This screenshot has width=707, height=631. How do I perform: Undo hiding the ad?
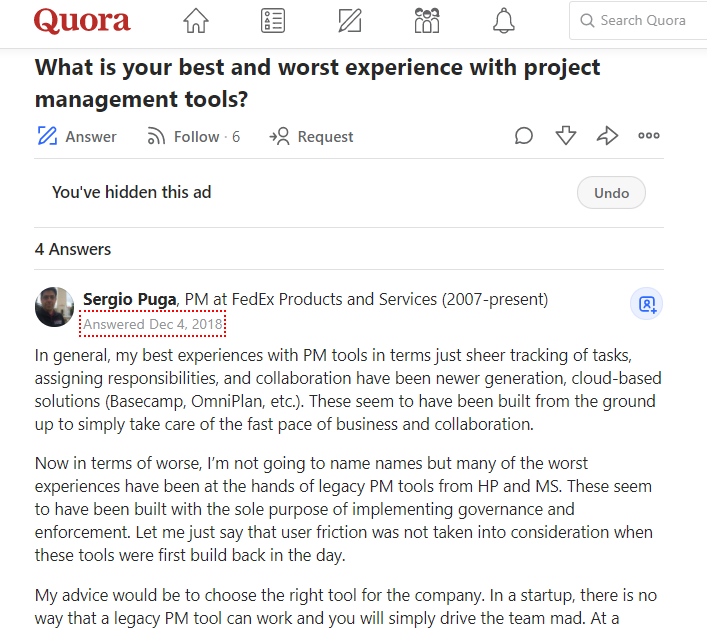pyautogui.click(x=611, y=193)
